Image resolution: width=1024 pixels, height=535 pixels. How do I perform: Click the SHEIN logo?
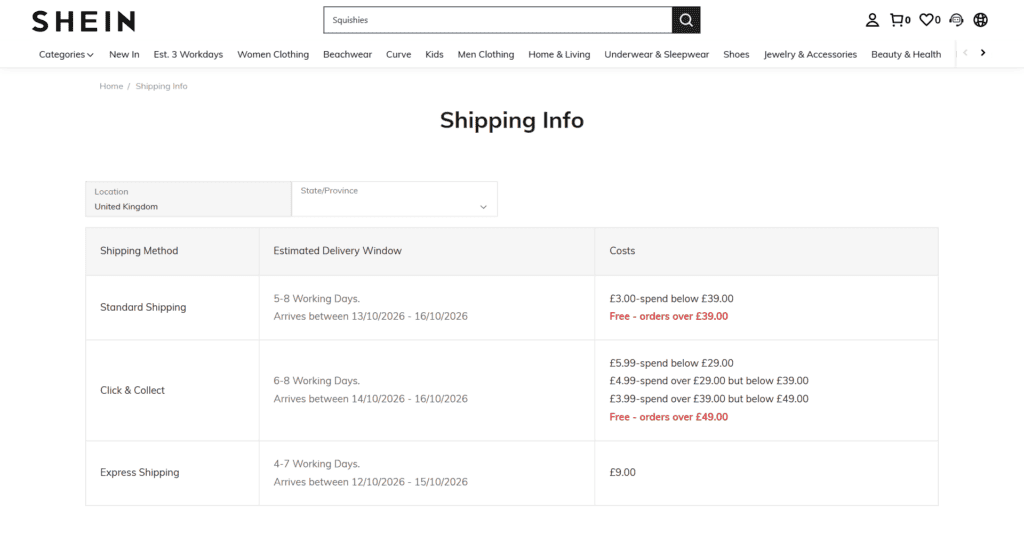click(84, 21)
